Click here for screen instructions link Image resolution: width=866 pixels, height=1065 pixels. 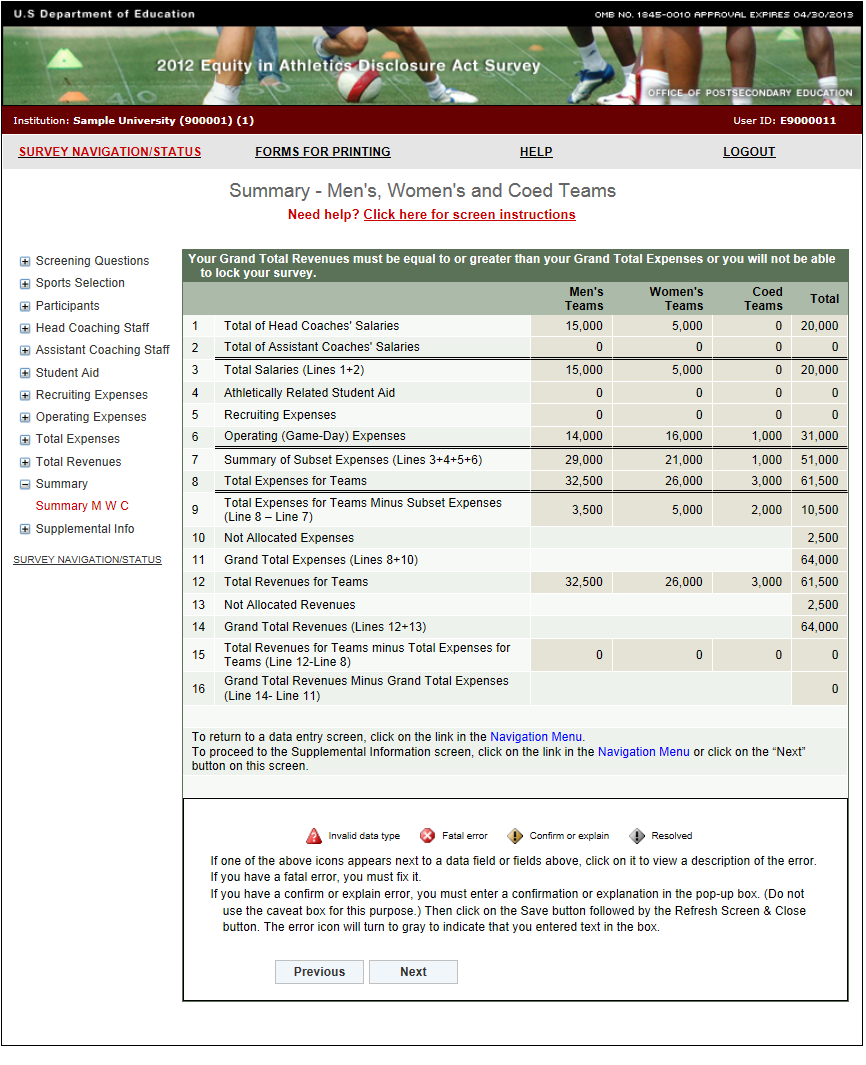[469, 215]
